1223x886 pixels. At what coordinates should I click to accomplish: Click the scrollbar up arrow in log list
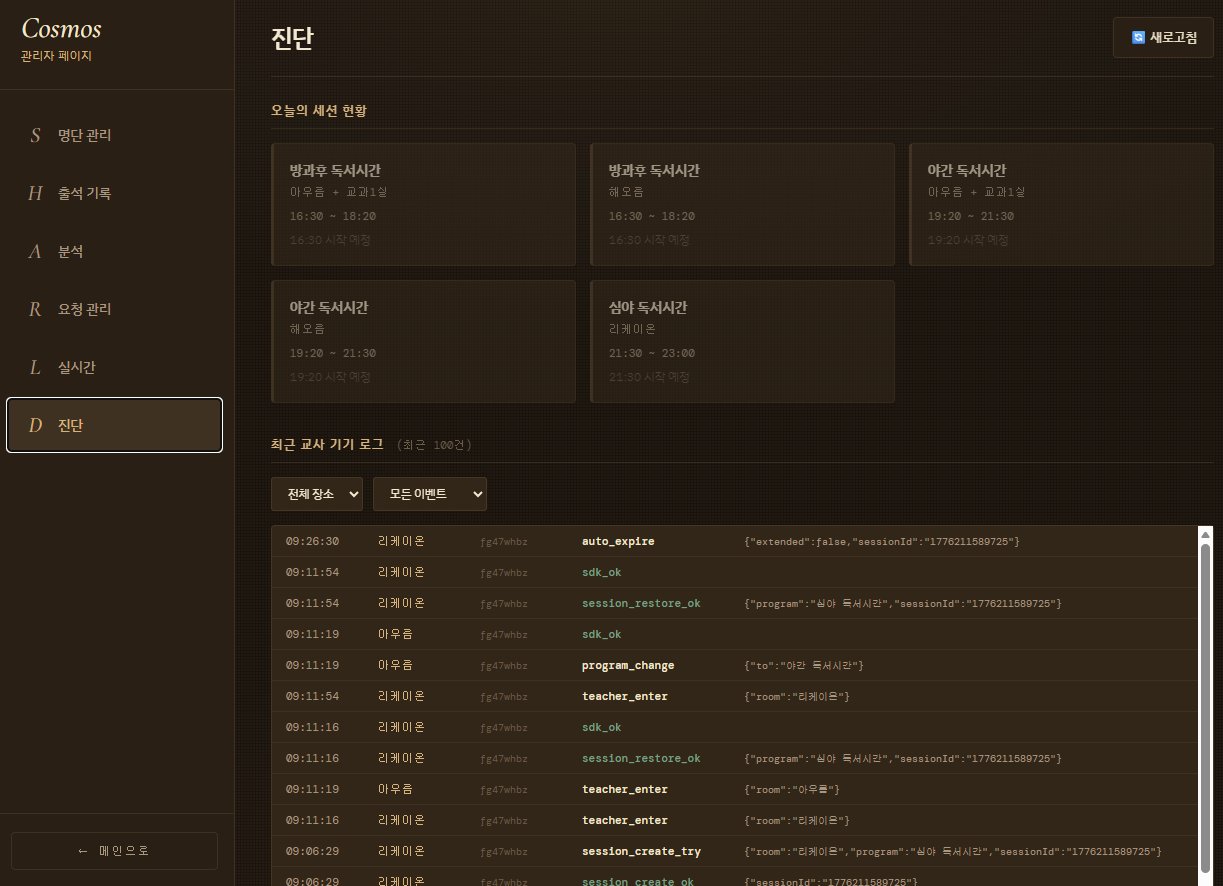coord(1205,534)
